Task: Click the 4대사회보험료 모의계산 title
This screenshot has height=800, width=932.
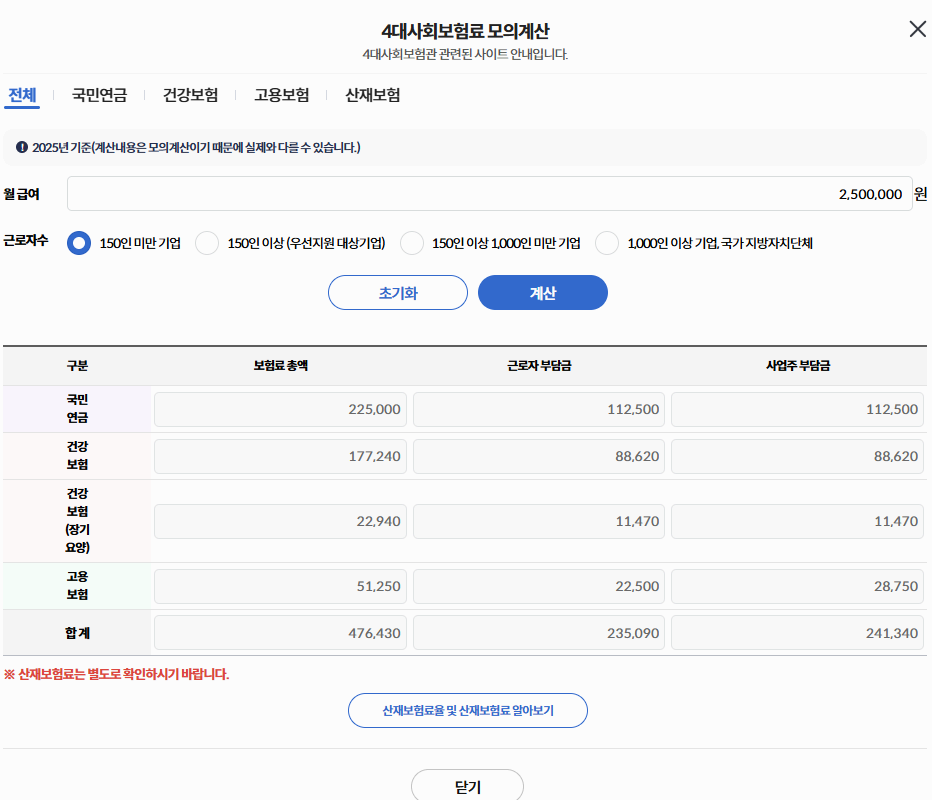Action: coord(465,31)
